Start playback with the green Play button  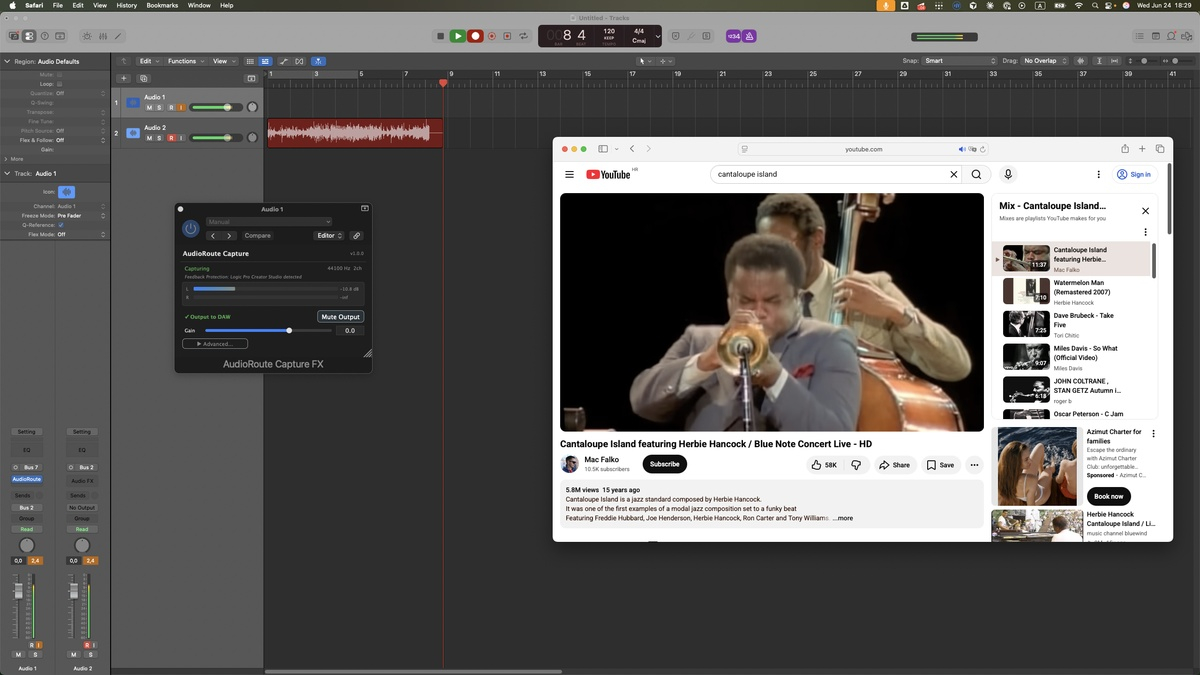(457, 36)
